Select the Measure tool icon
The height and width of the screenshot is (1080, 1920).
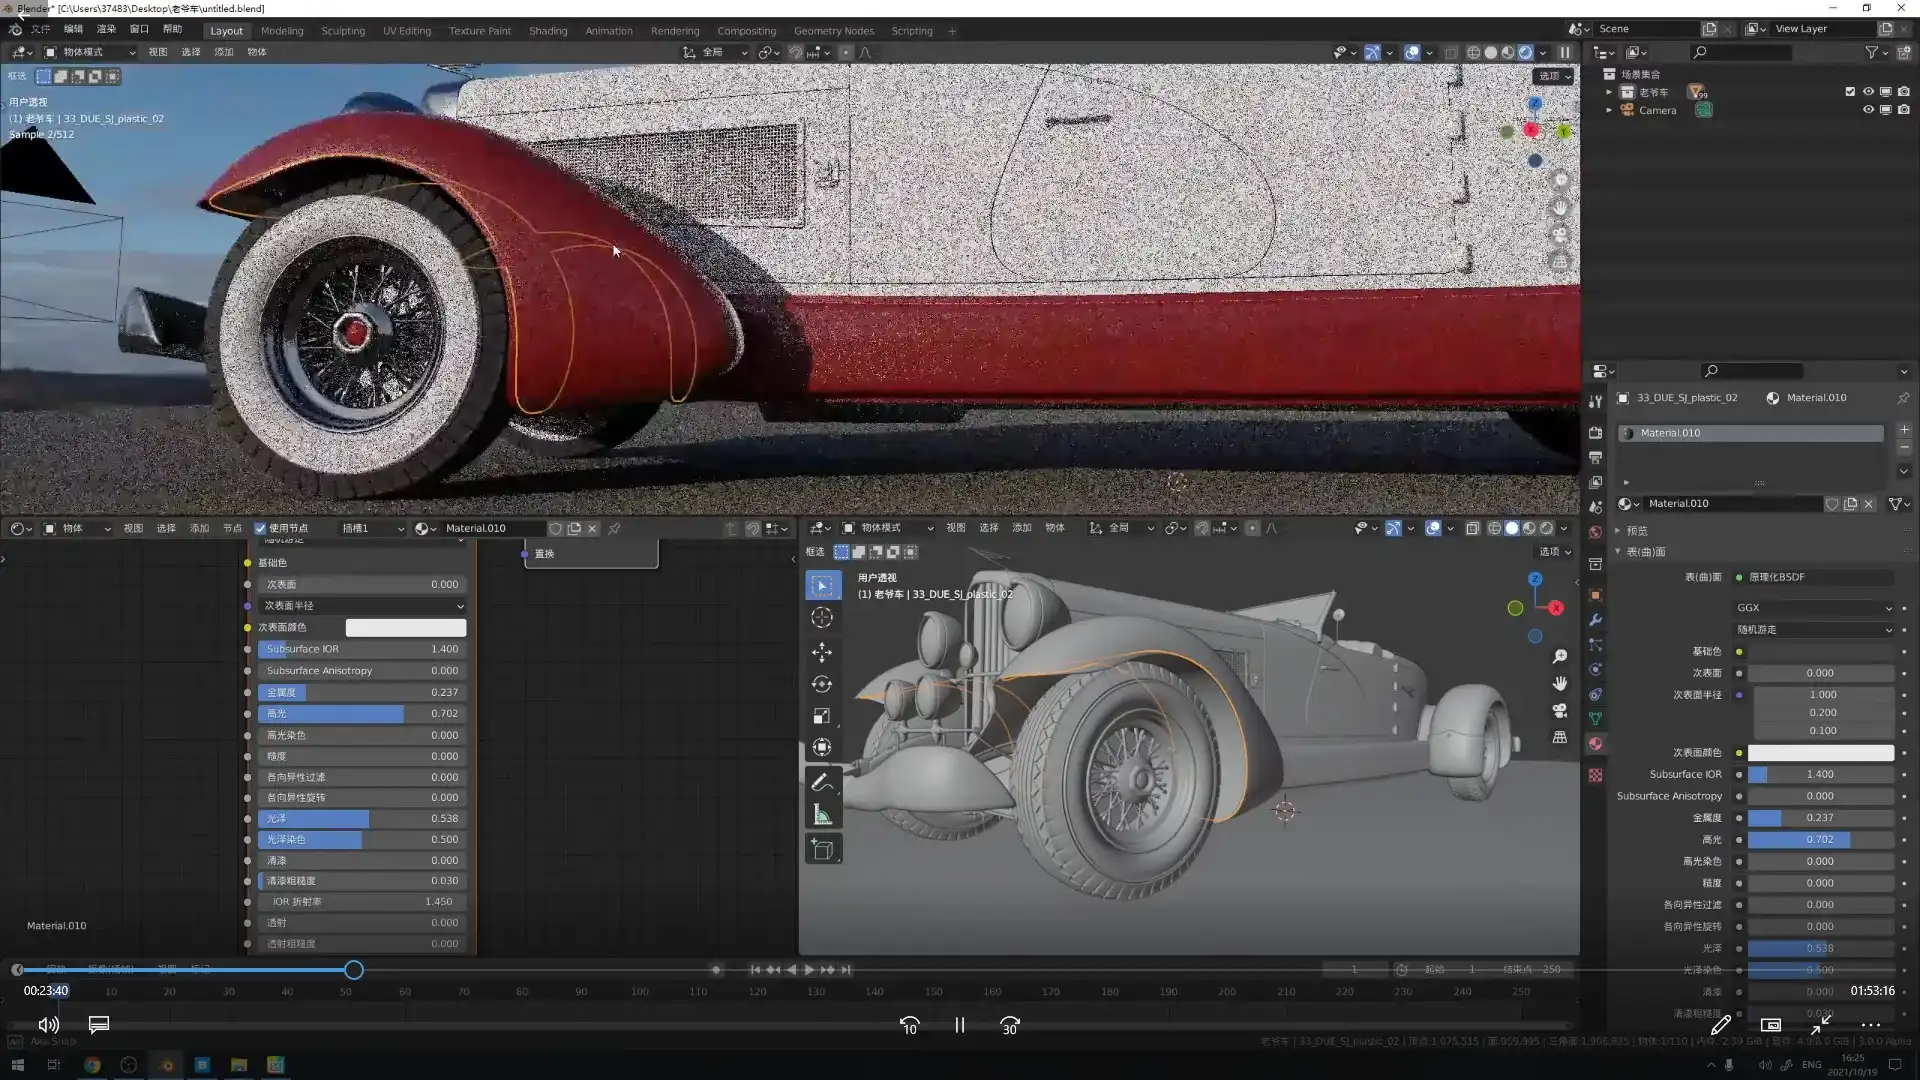tap(822, 815)
